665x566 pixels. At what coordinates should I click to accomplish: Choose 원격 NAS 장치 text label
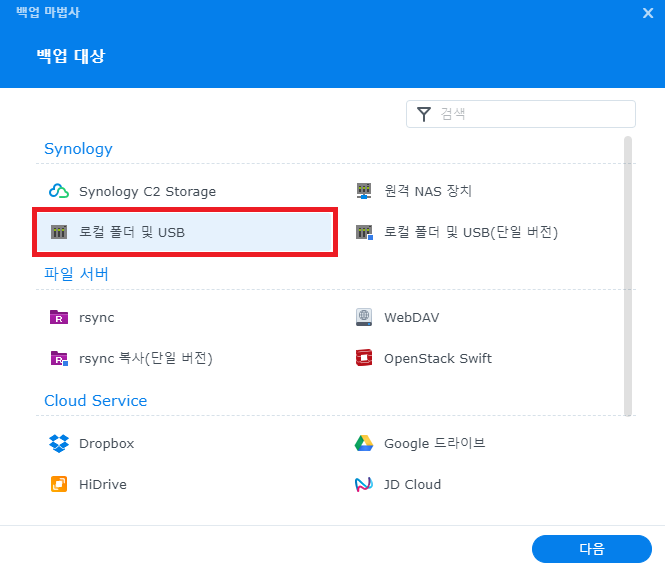(x=428, y=191)
